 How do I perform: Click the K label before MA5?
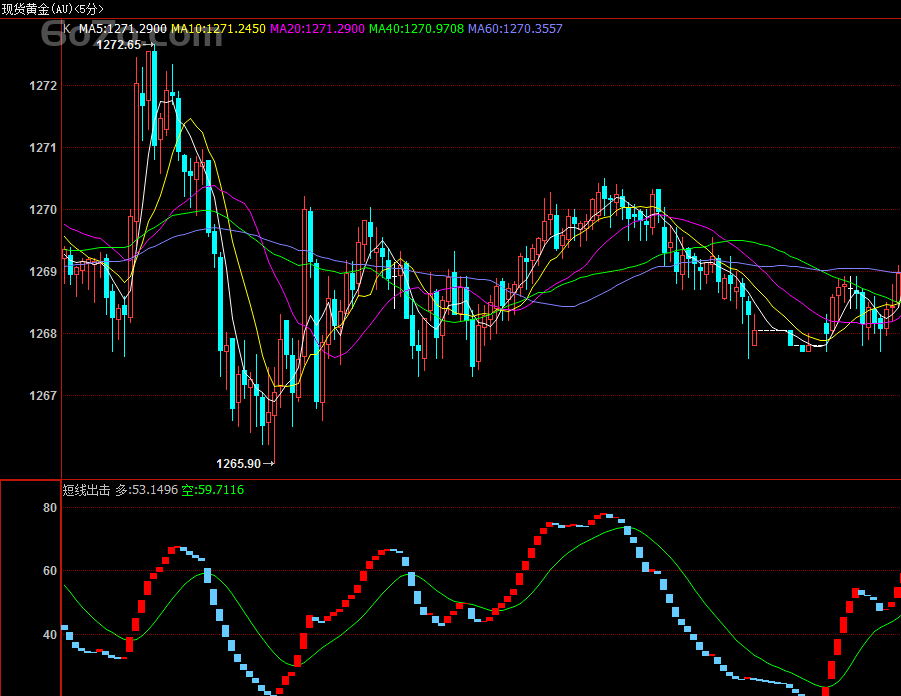pyautogui.click(x=67, y=29)
